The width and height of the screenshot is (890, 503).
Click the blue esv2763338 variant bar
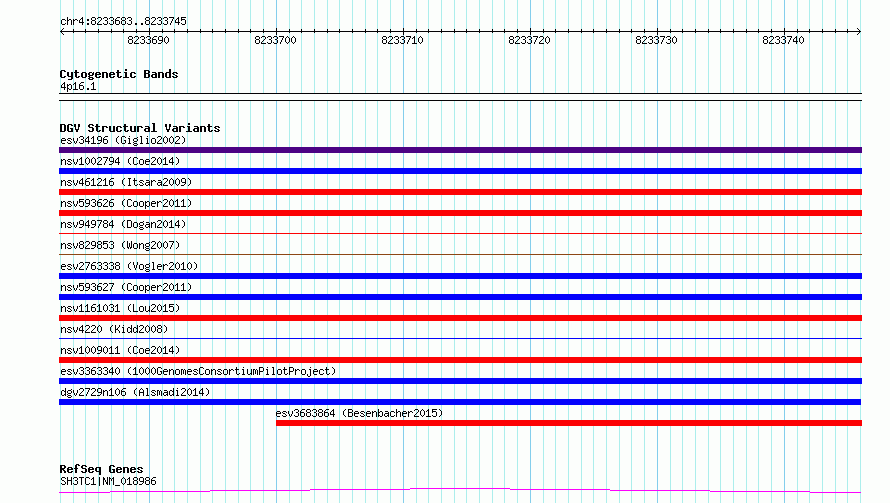click(460, 276)
